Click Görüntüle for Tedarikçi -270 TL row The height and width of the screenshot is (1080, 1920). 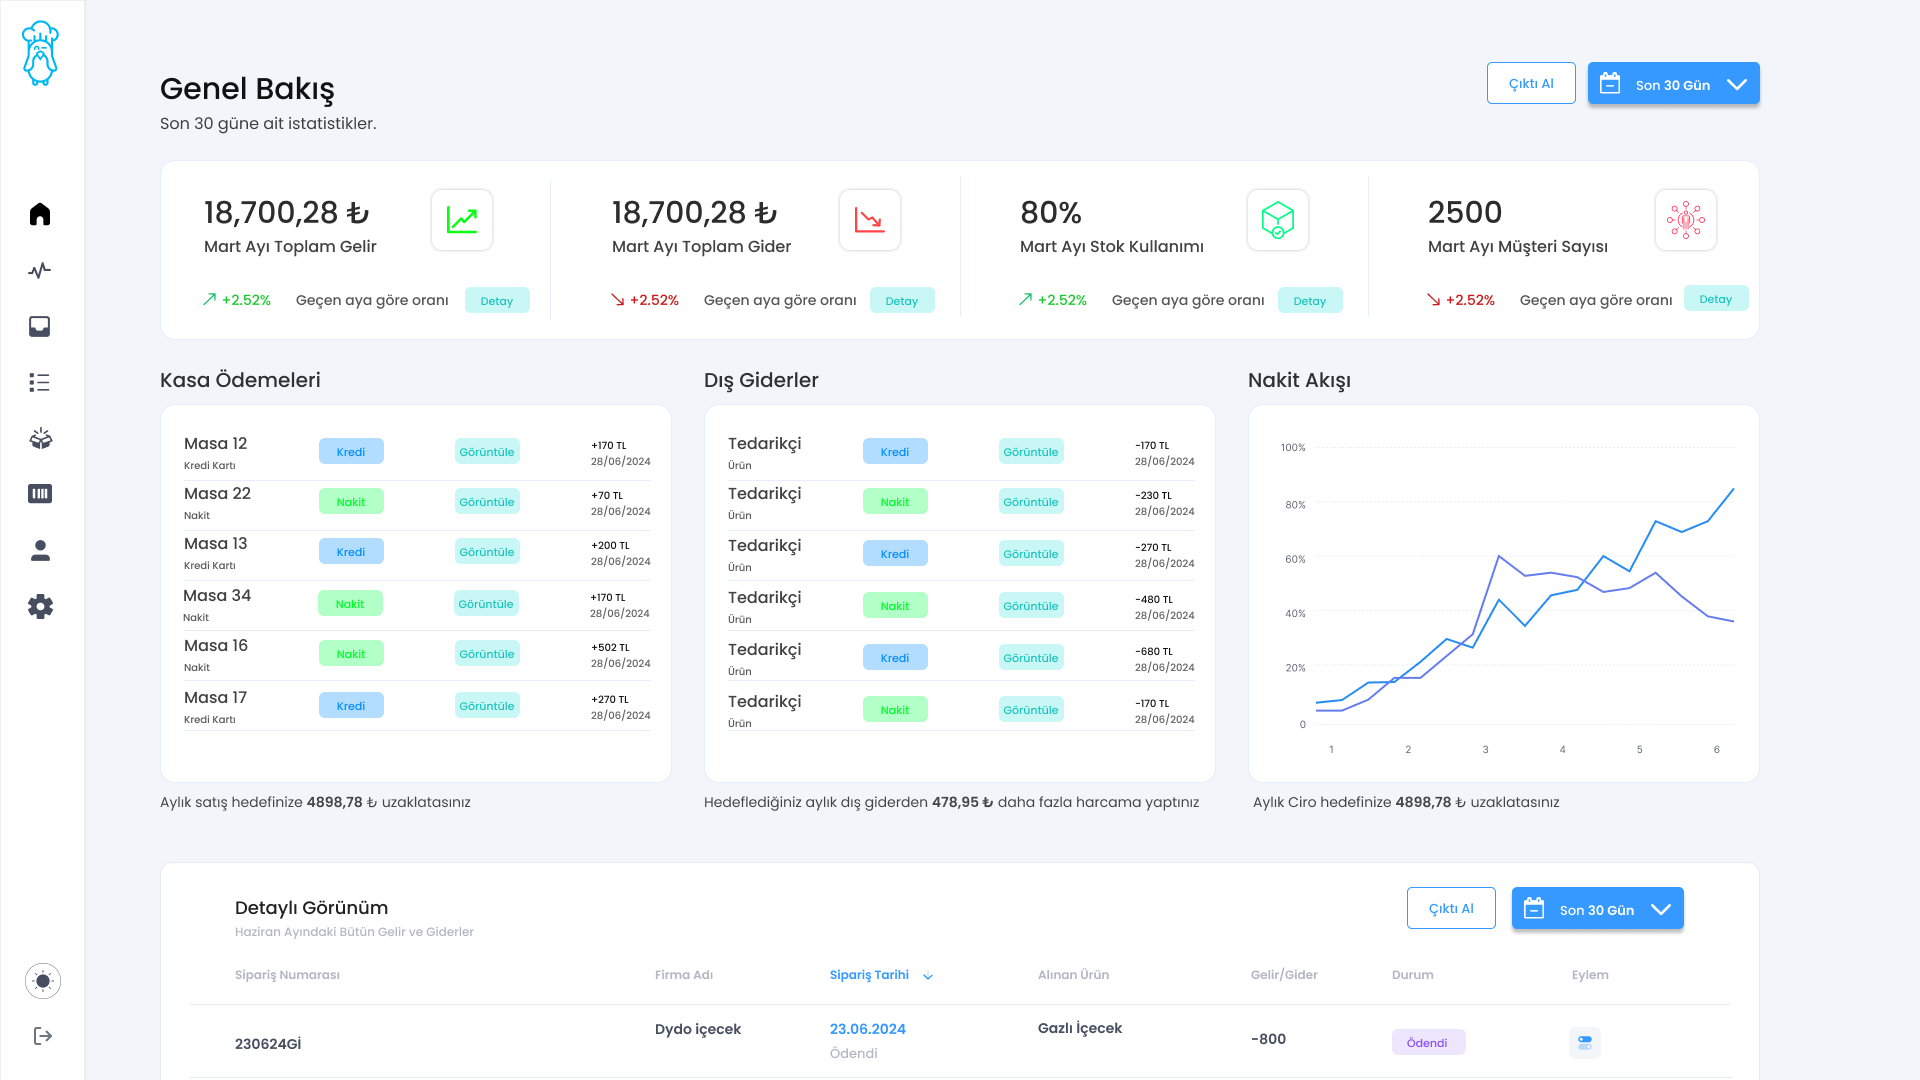tap(1031, 554)
